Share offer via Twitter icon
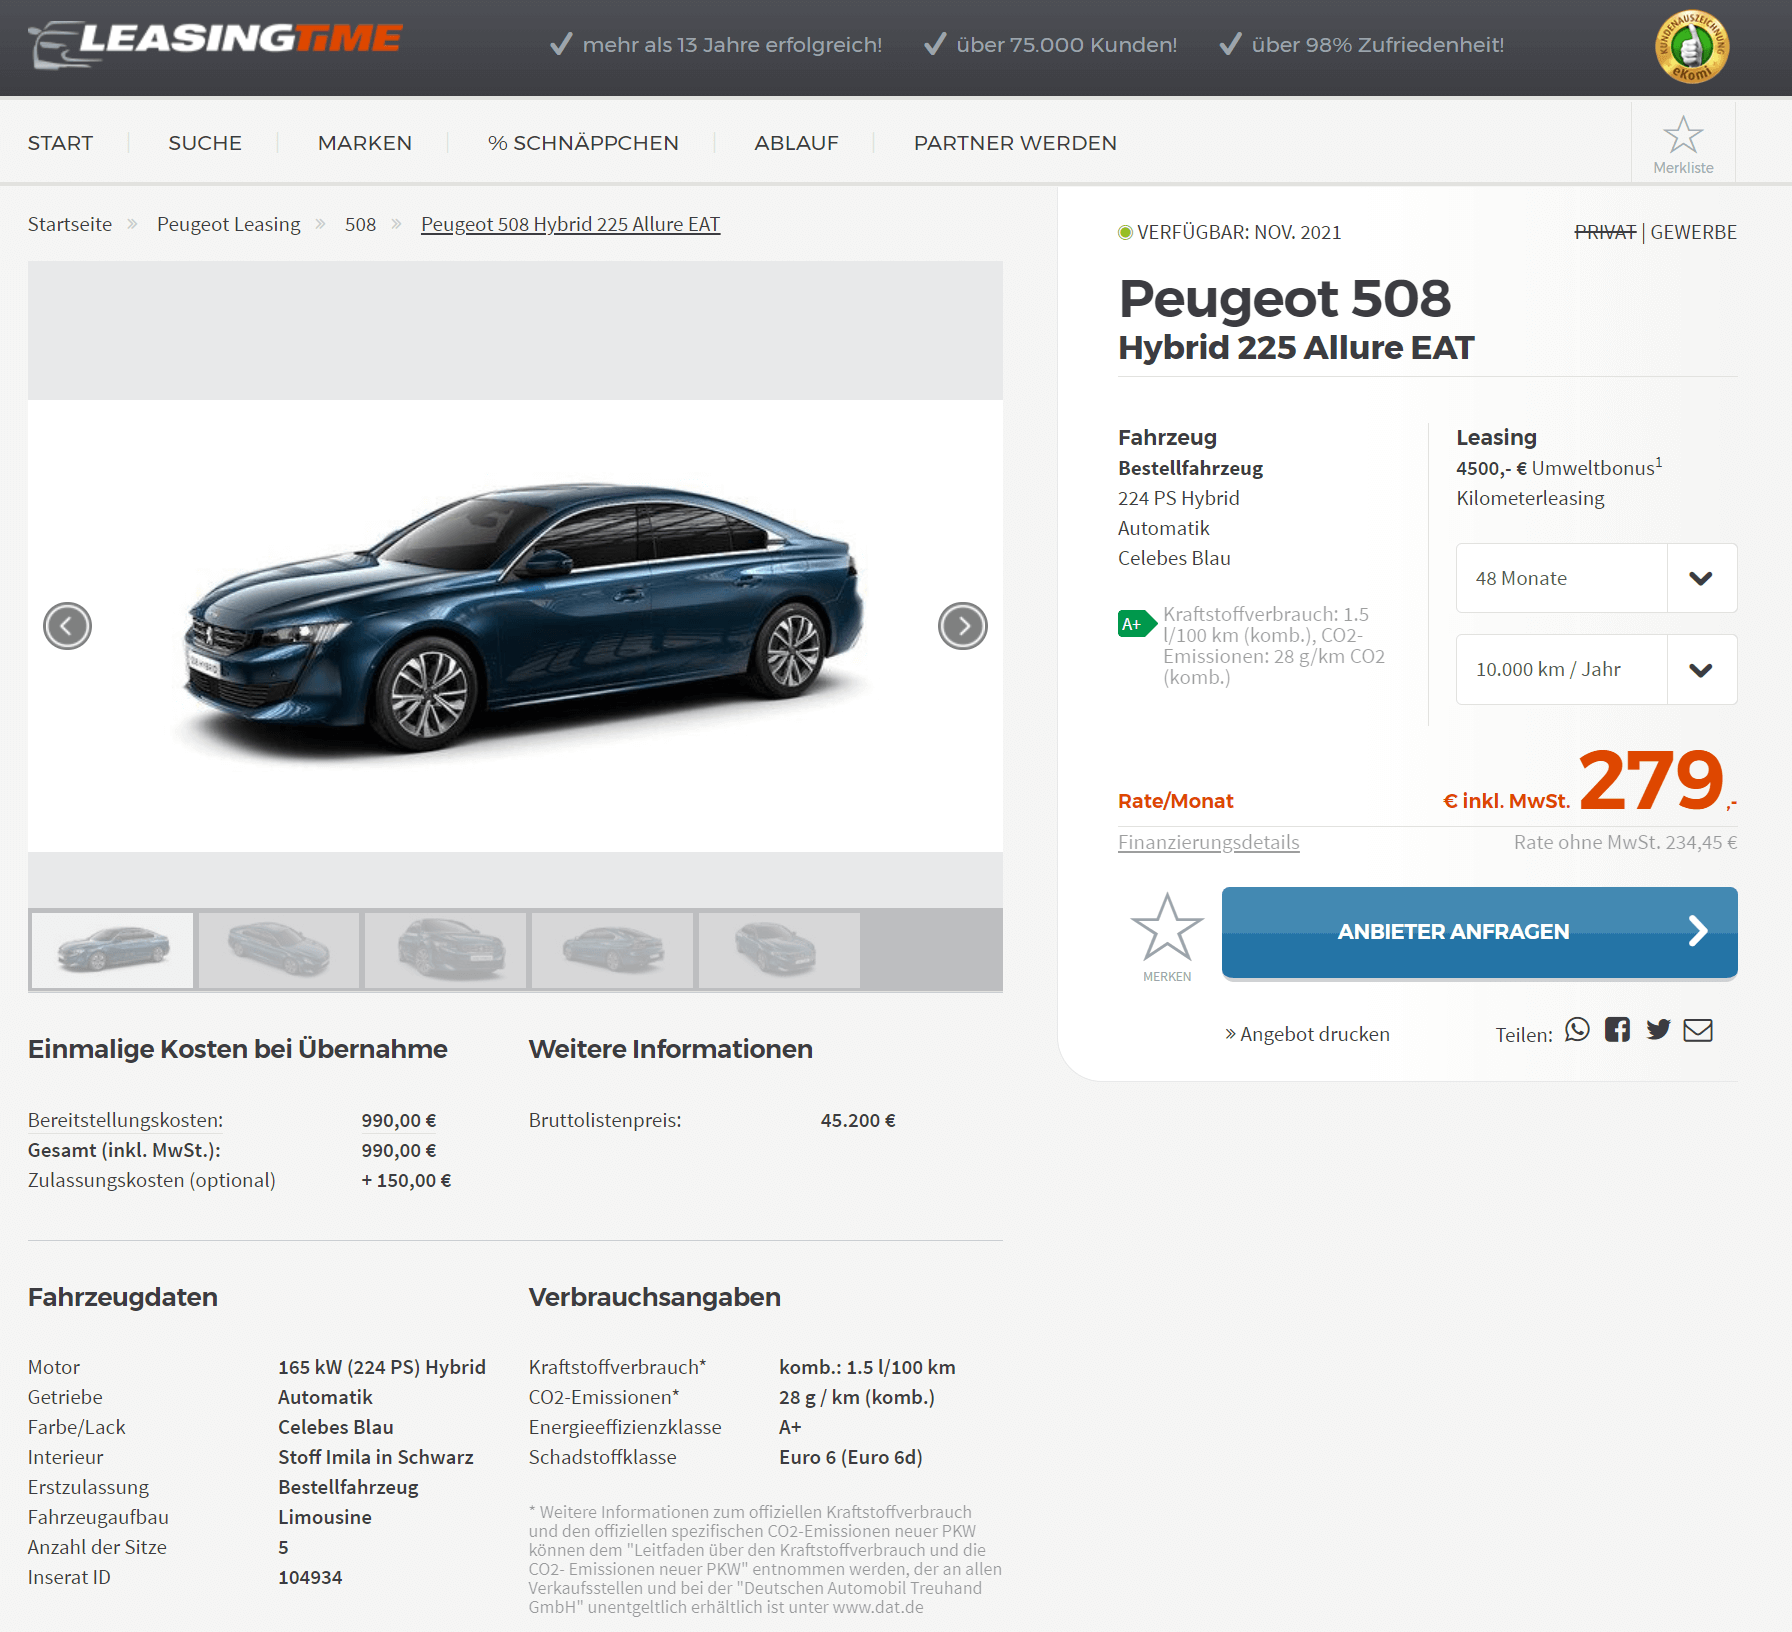The width and height of the screenshot is (1792, 1632). [1658, 1030]
